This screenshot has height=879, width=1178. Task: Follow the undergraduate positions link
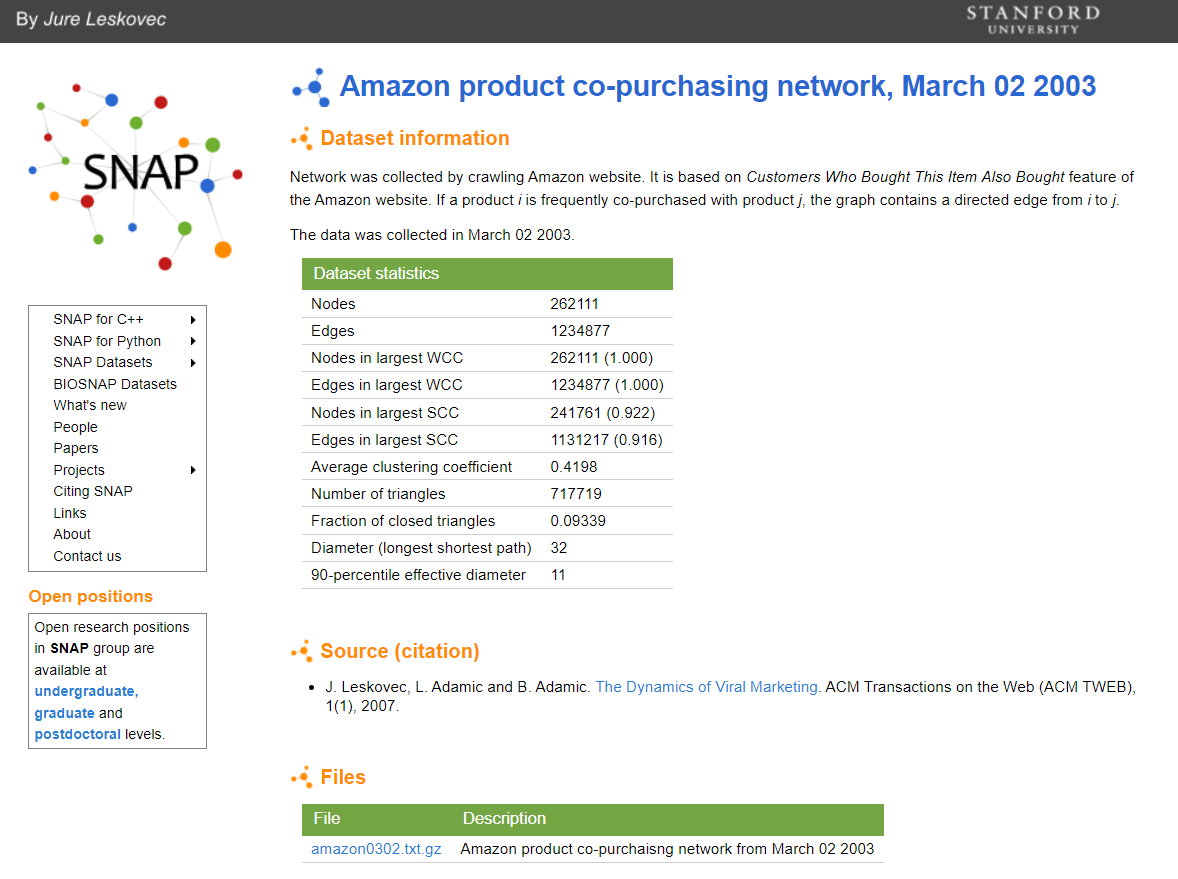point(86,691)
